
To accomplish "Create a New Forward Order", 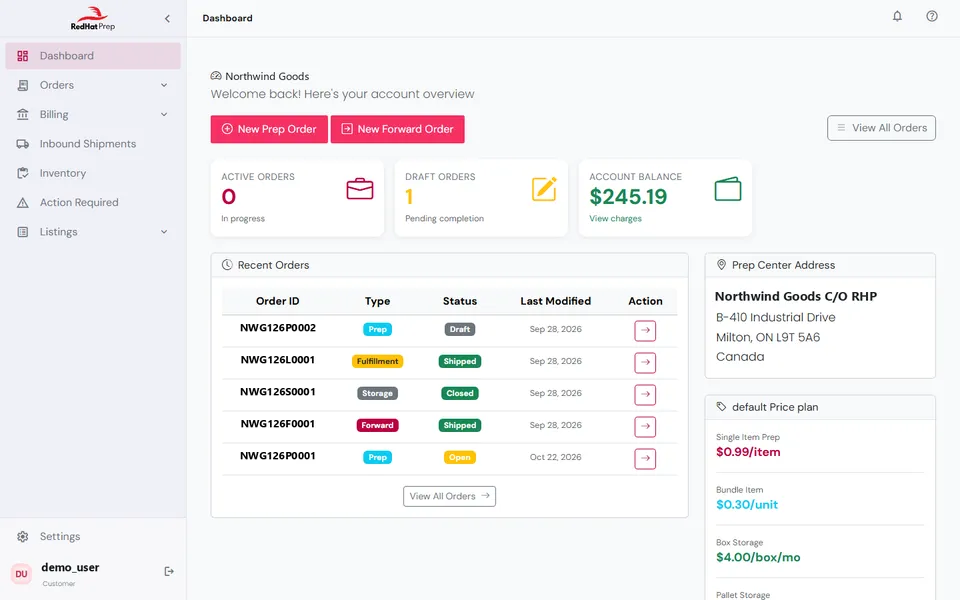I will (397, 129).
